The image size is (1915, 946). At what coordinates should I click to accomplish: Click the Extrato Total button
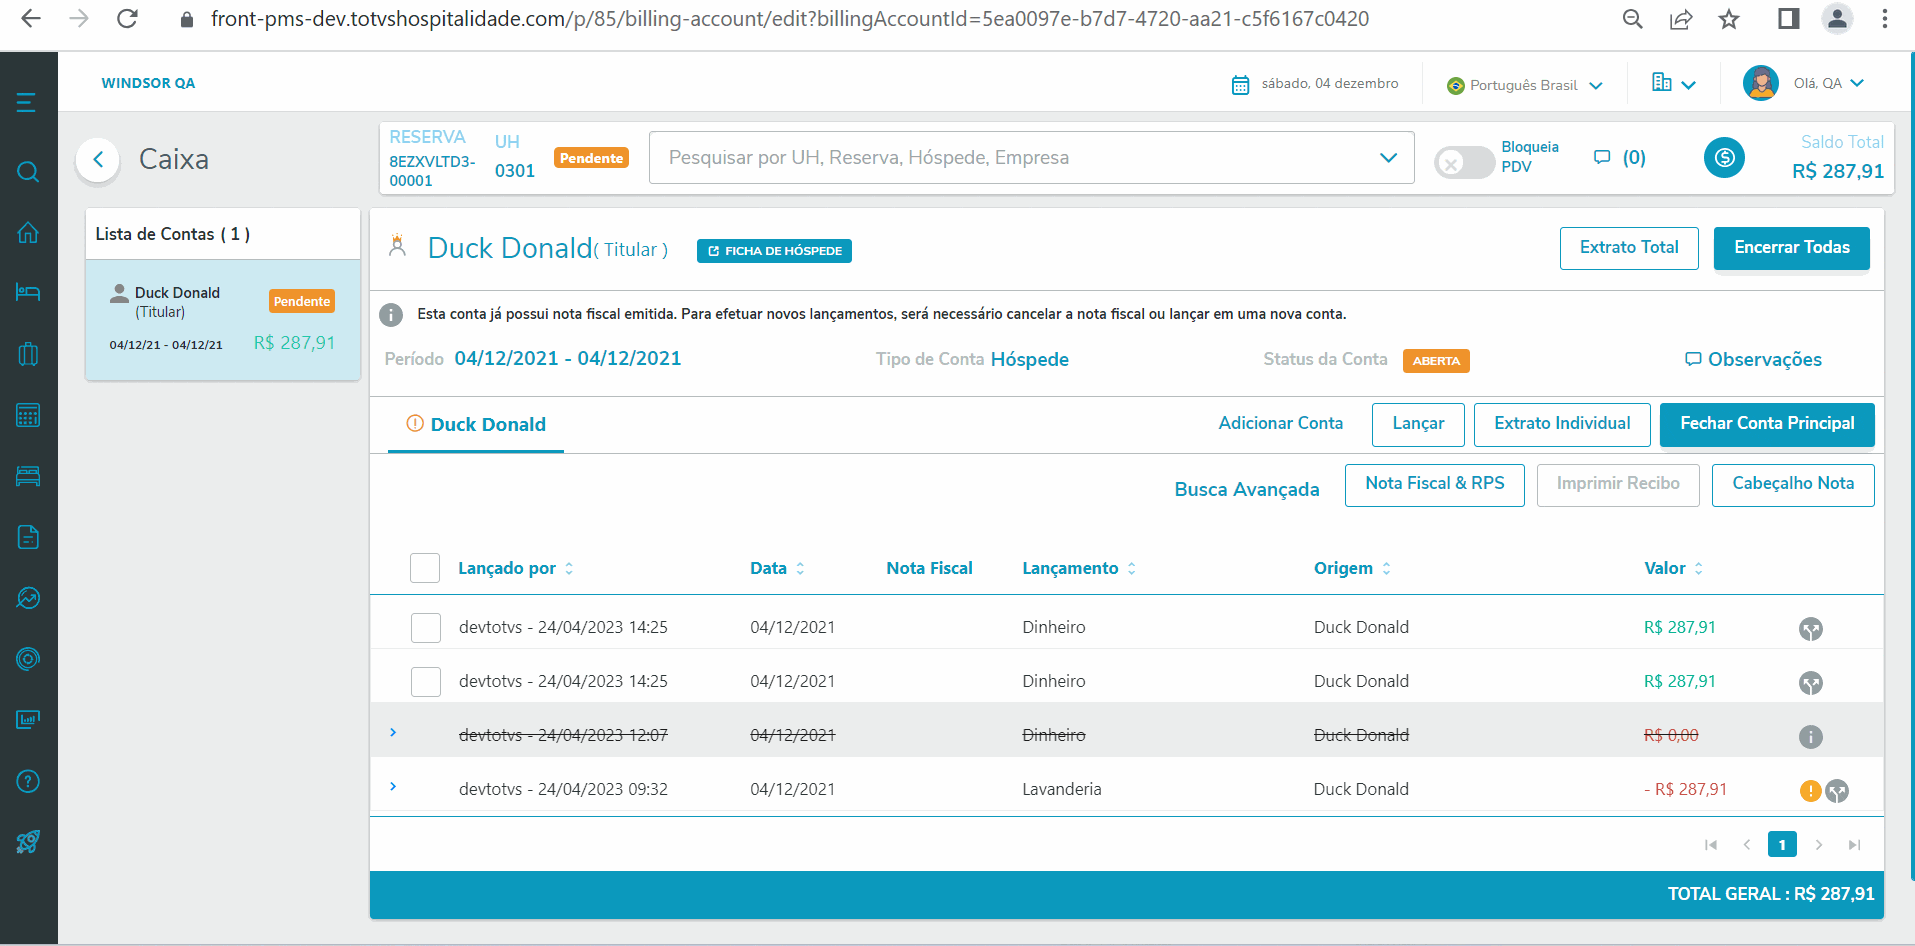point(1629,248)
